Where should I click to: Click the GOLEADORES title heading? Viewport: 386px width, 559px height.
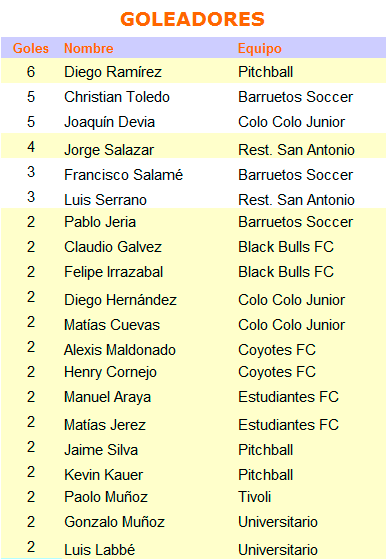click(192, 19)
